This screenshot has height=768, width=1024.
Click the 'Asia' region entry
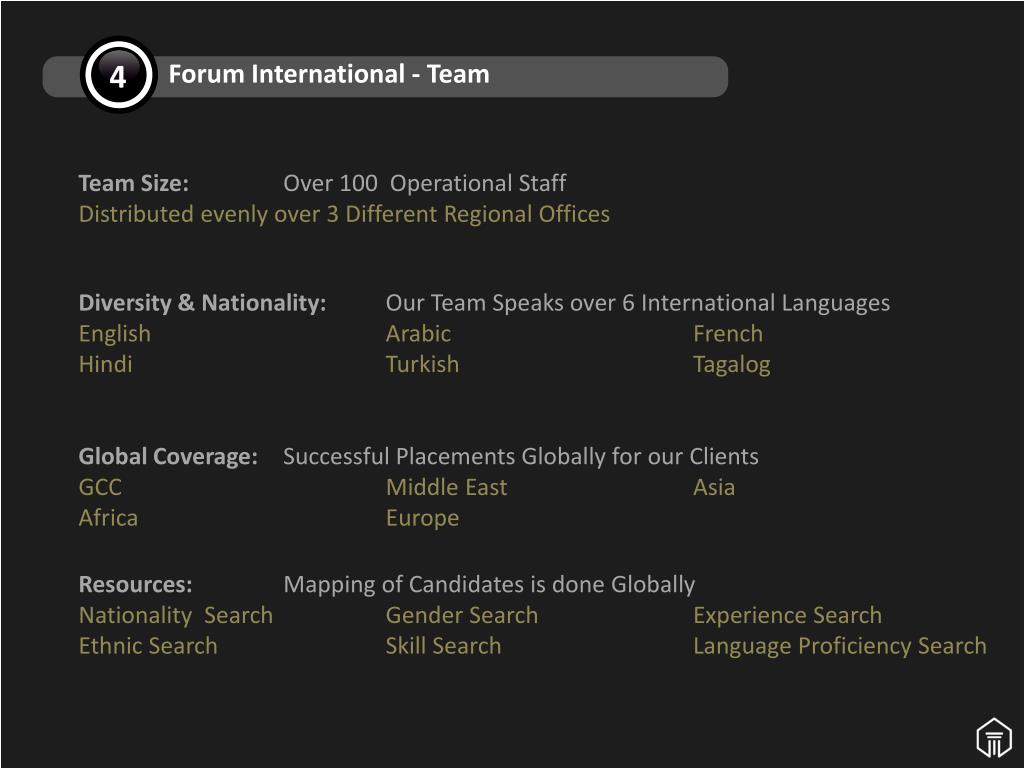[x=714, y=487]
